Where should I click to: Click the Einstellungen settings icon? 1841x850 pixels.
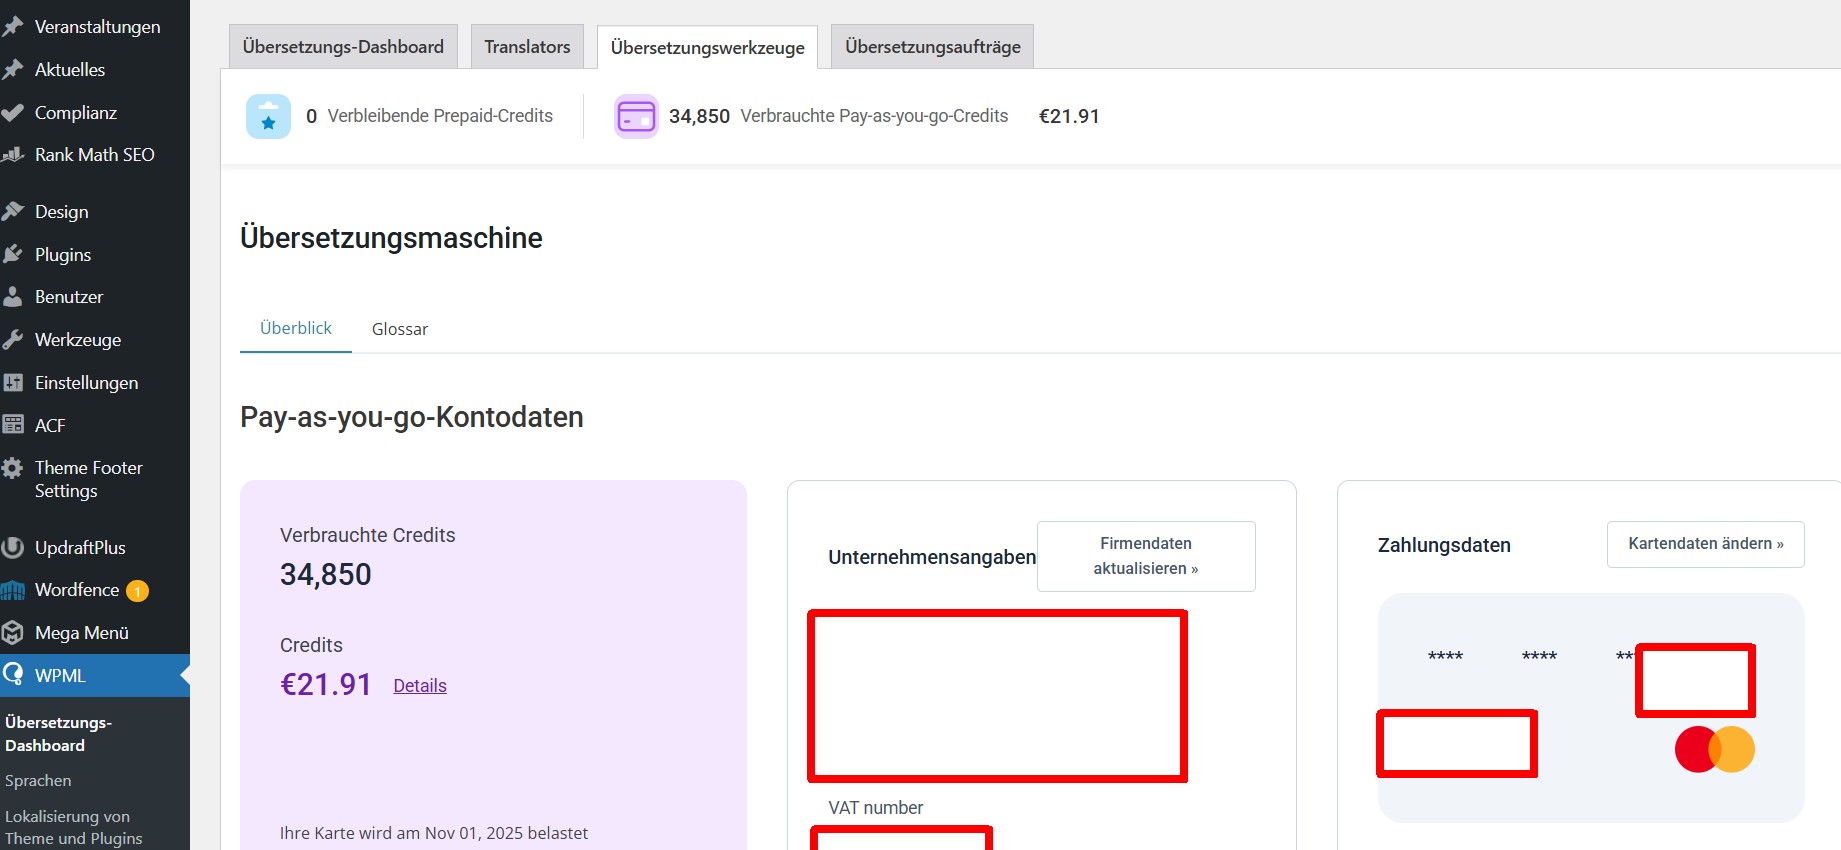[x=13, y=383]
